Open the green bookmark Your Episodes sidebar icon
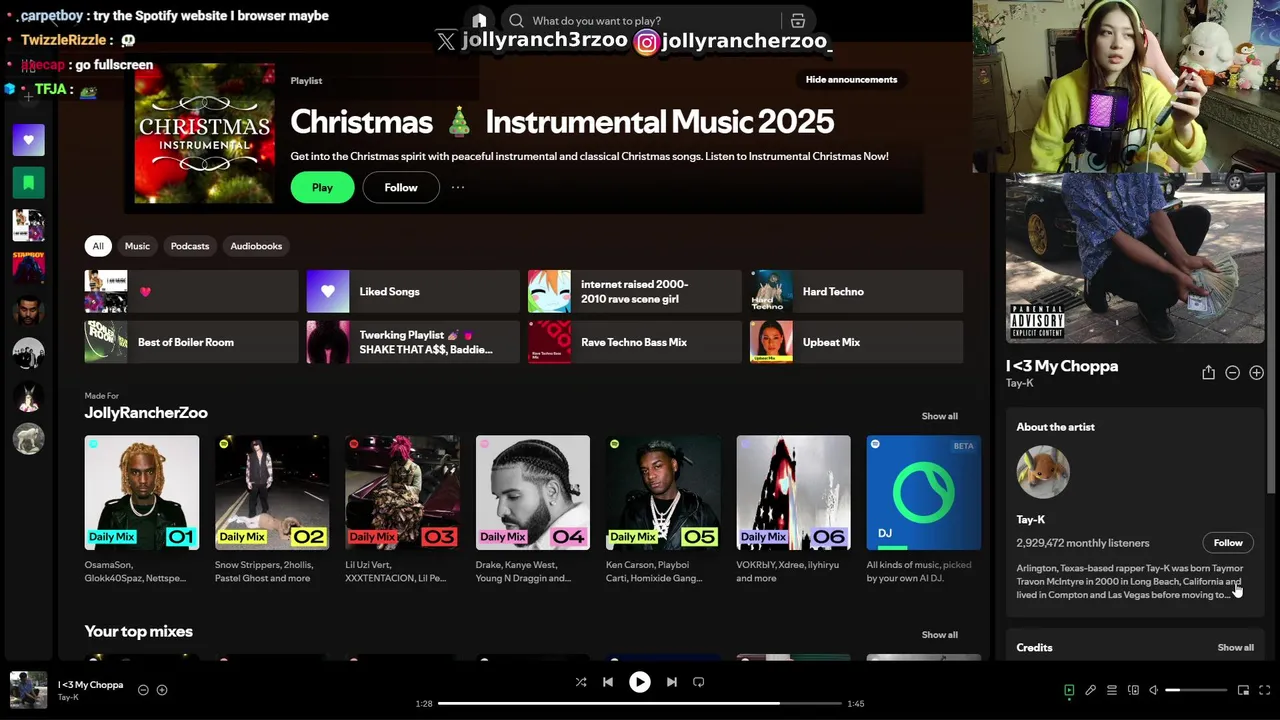This screenshot has width=1280, height=720. pos(28,183)
